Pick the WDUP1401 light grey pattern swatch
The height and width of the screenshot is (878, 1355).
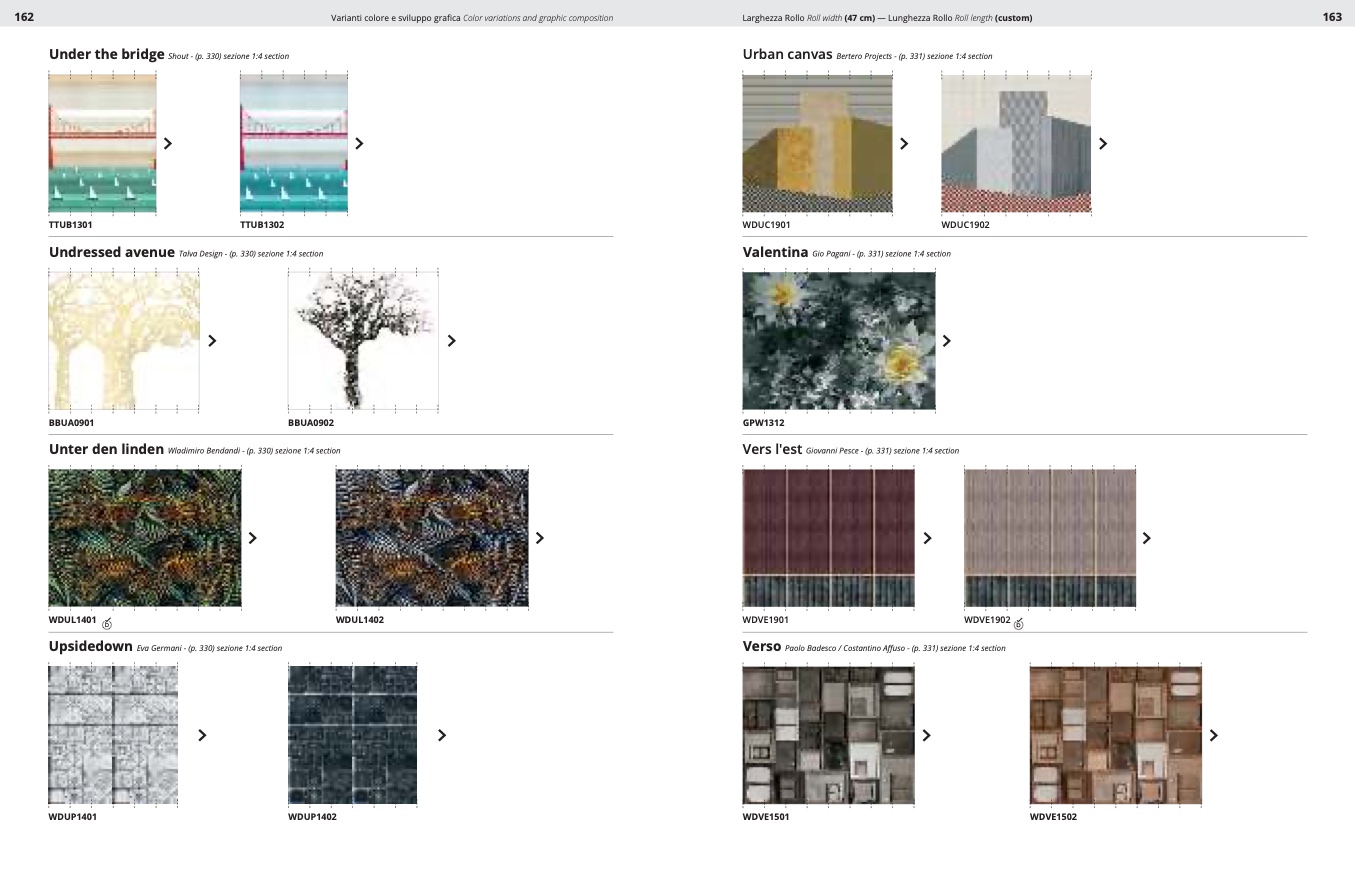[113, 736]
